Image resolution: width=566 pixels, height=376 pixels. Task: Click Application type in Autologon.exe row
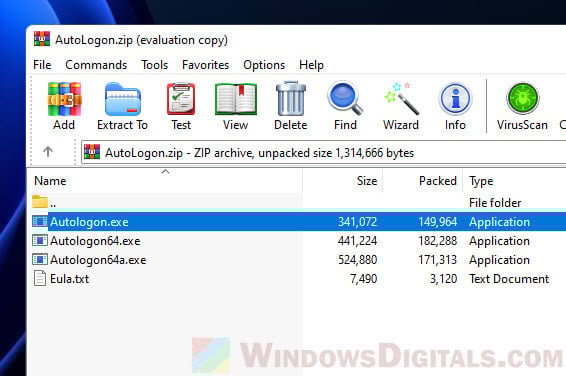tap(499, 222)
